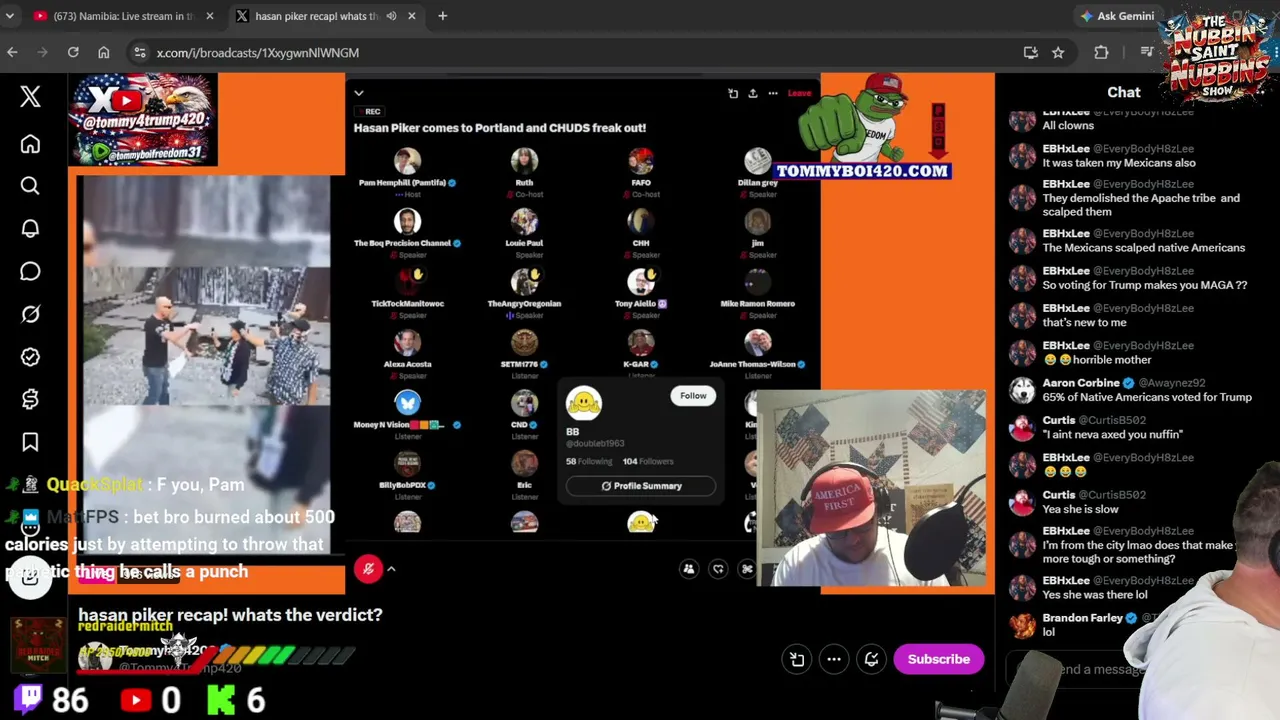This screenshot has height=720, width=1280.
Task: Open Aaron Corbine's name in chat
Action: click(x=1081, y=383)
